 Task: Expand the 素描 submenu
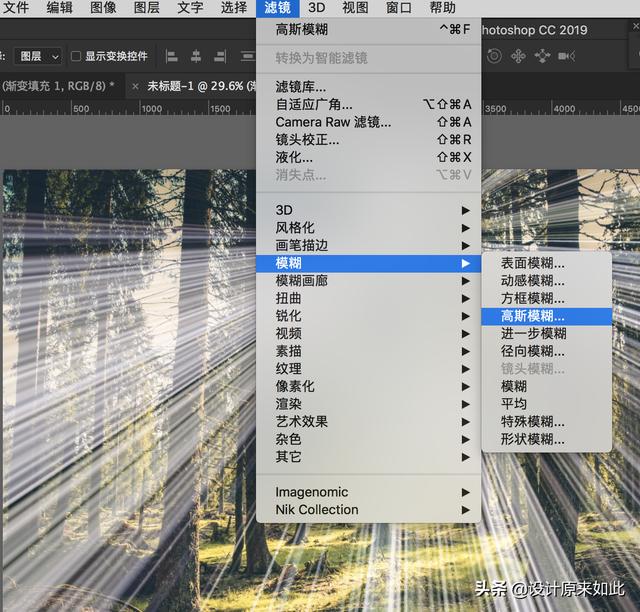(x=369, y=351)
